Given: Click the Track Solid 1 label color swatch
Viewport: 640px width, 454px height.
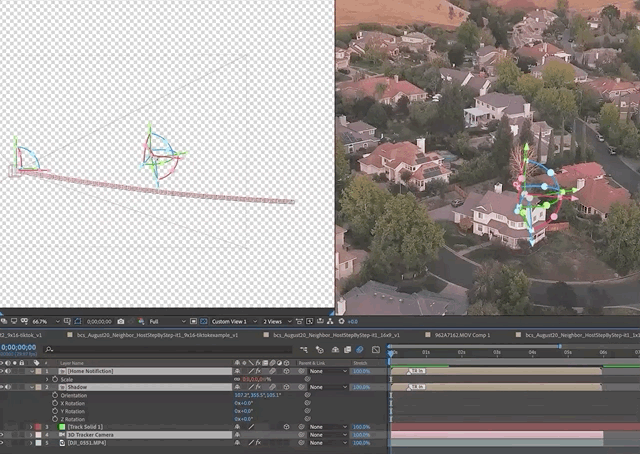Looking at the screenshot, I should point(38,427).
